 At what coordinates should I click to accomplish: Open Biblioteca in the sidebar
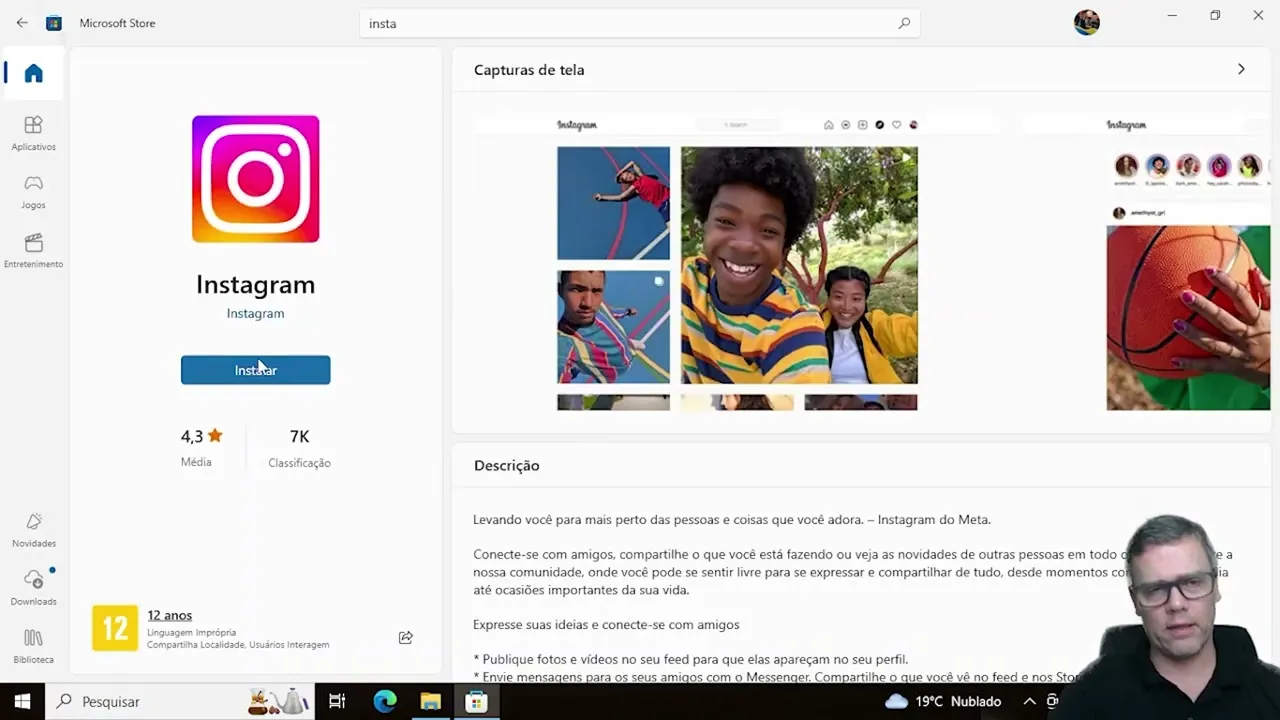coord(34,646)
